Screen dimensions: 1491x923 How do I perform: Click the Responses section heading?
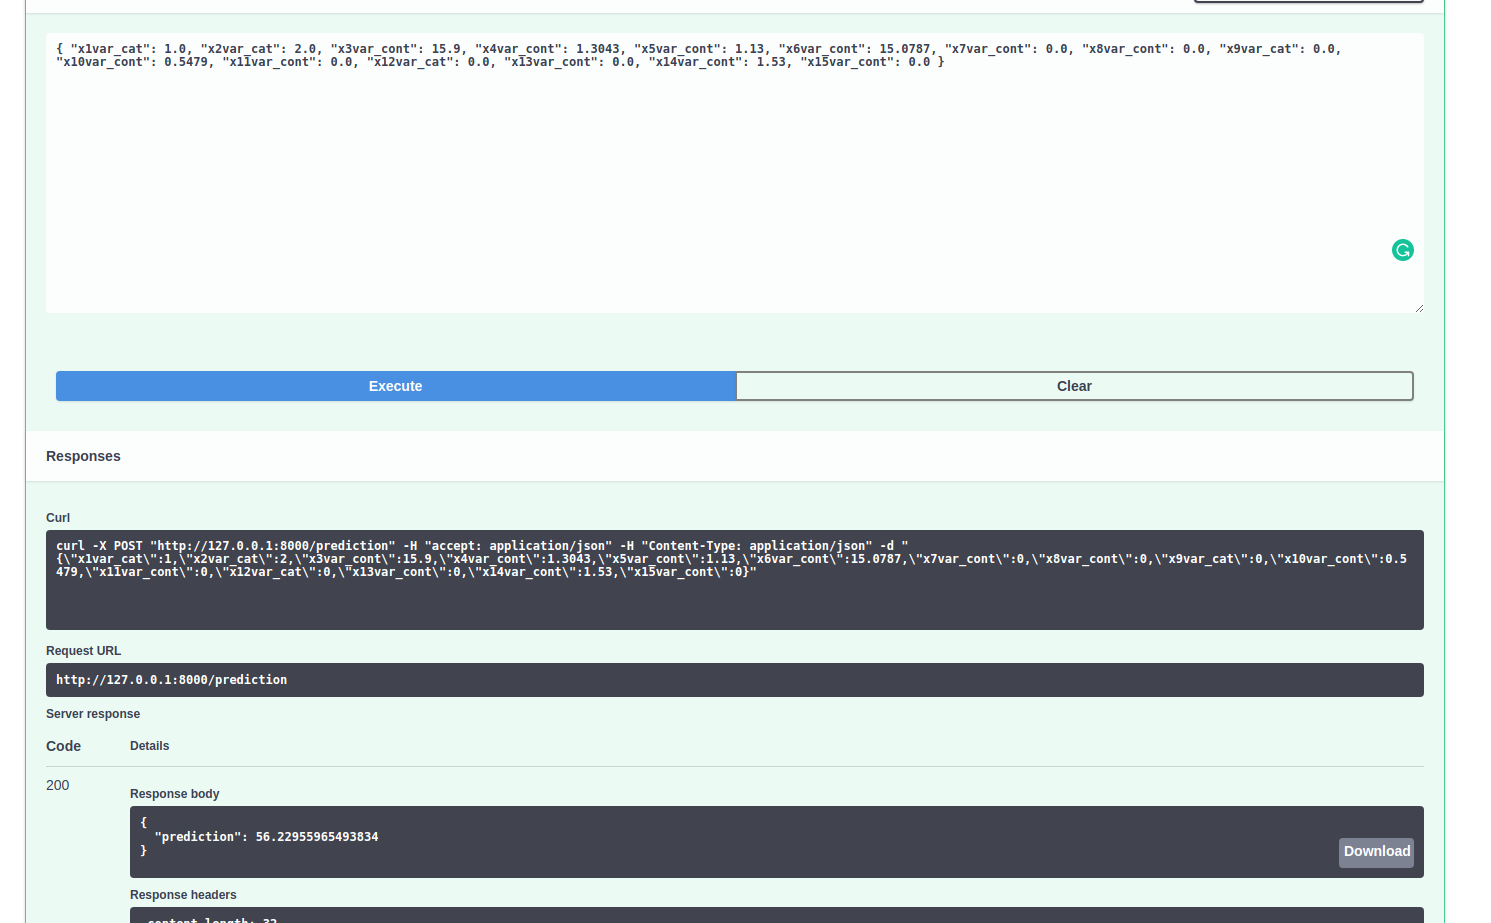(x=83, y=456)
